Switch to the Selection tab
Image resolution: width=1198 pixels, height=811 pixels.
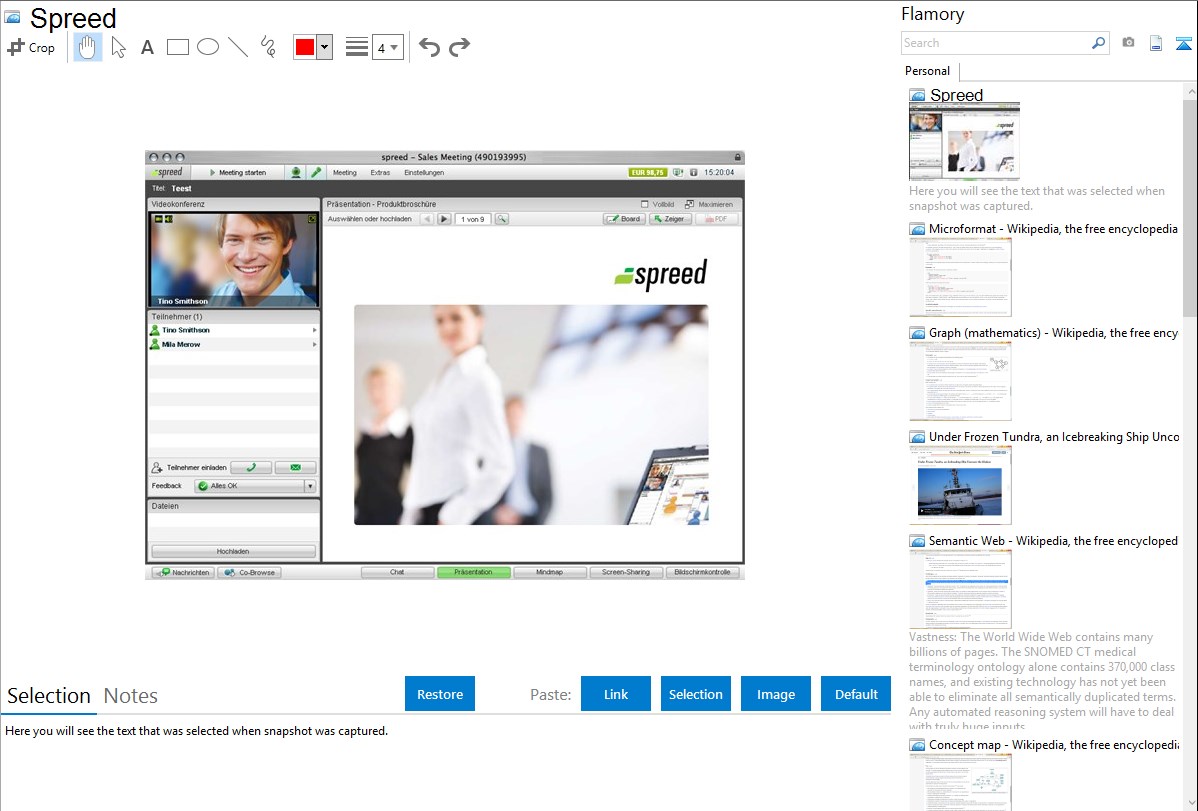coord(49,696)
